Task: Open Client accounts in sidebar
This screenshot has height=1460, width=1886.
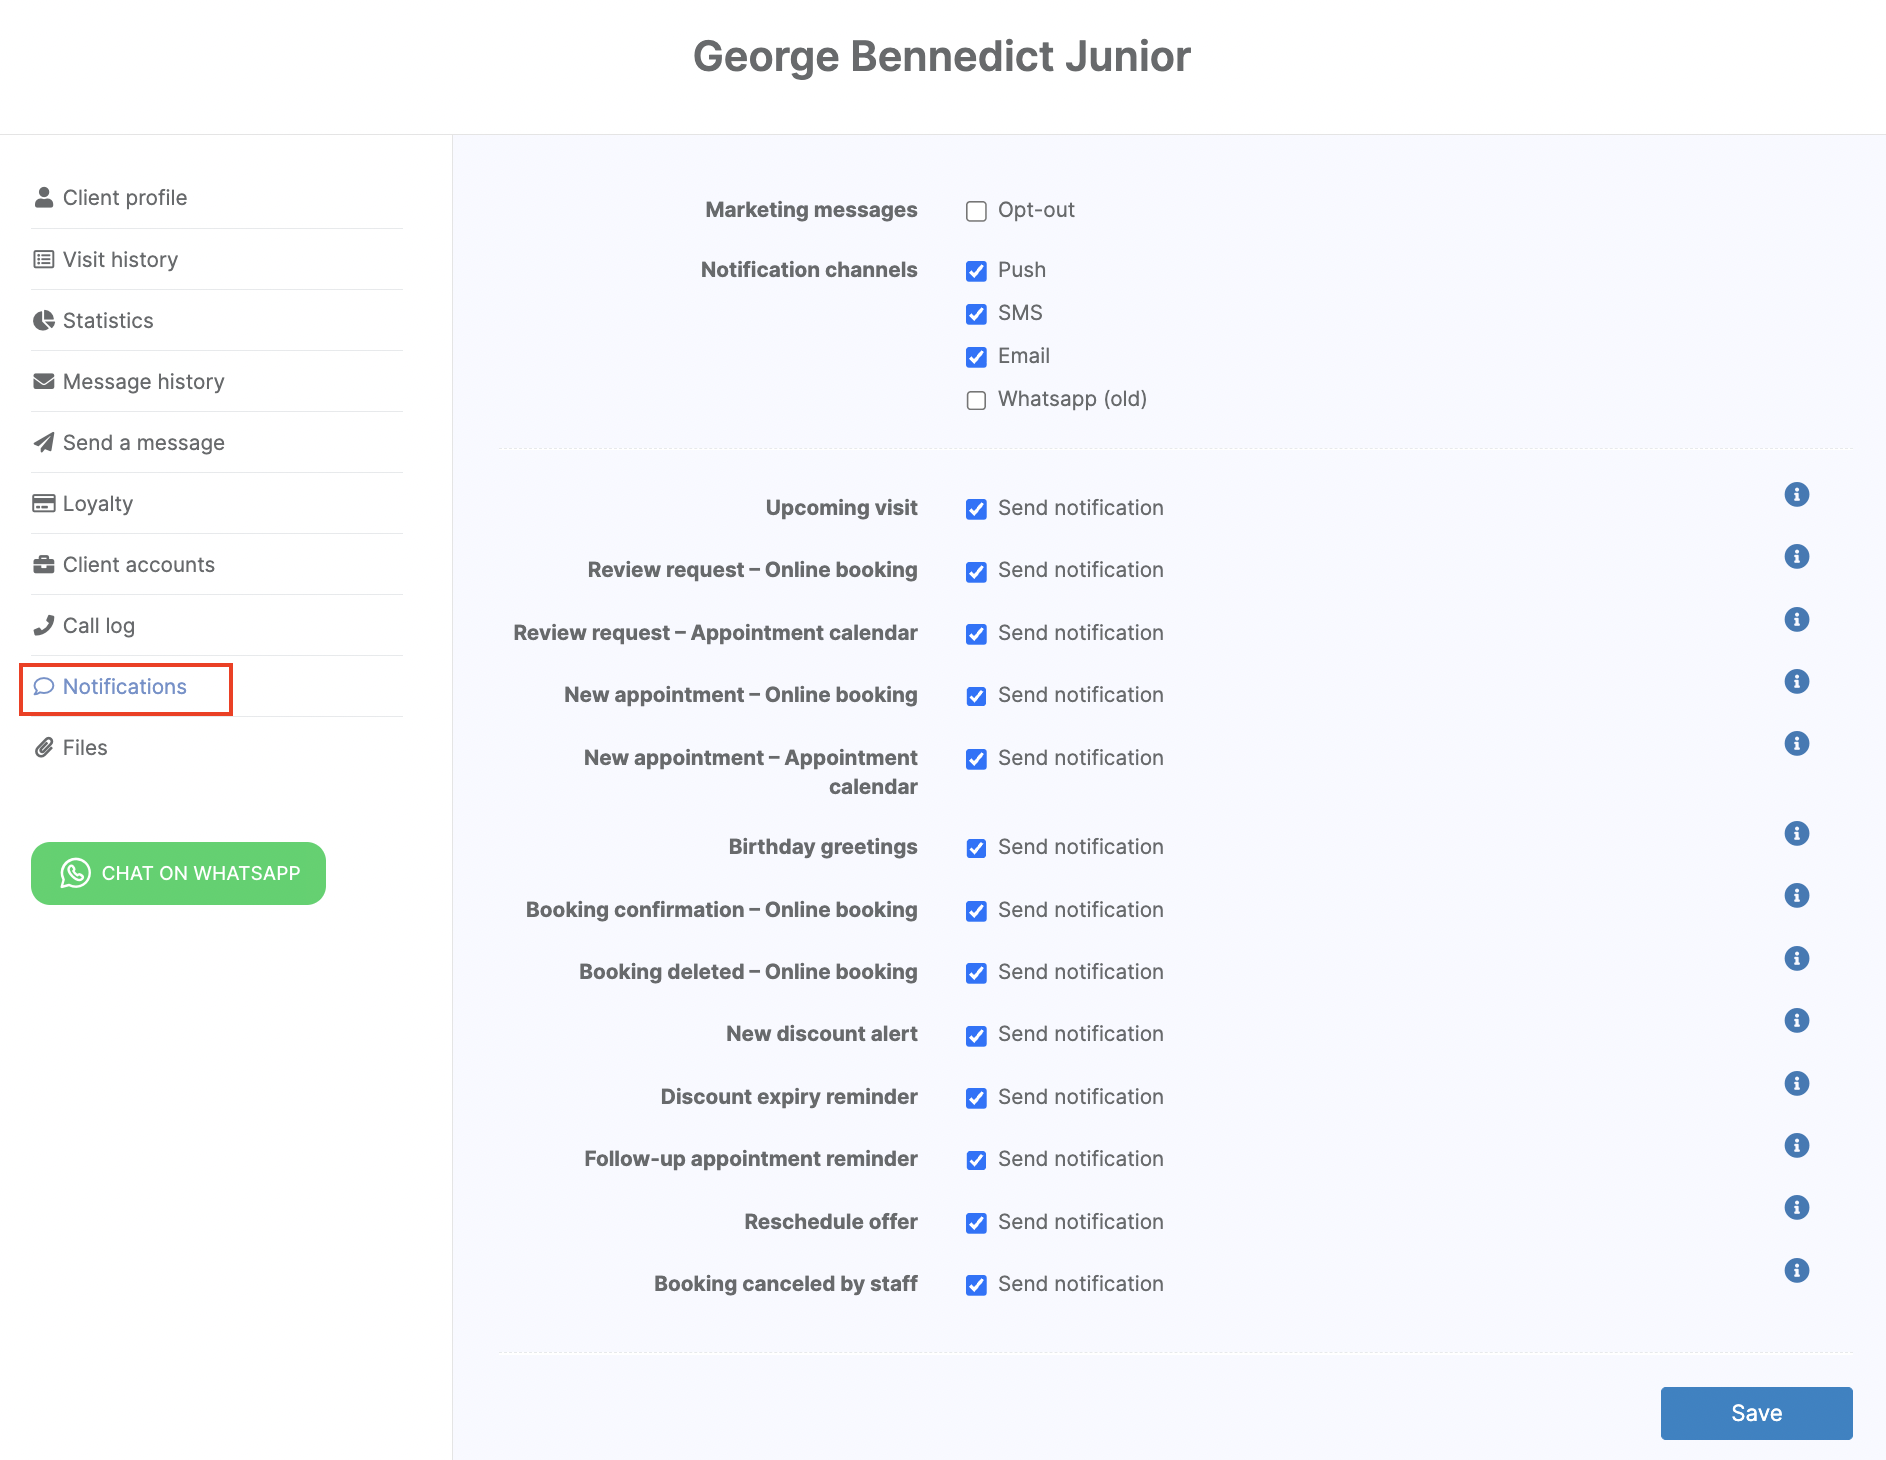Action: point(138,565)
